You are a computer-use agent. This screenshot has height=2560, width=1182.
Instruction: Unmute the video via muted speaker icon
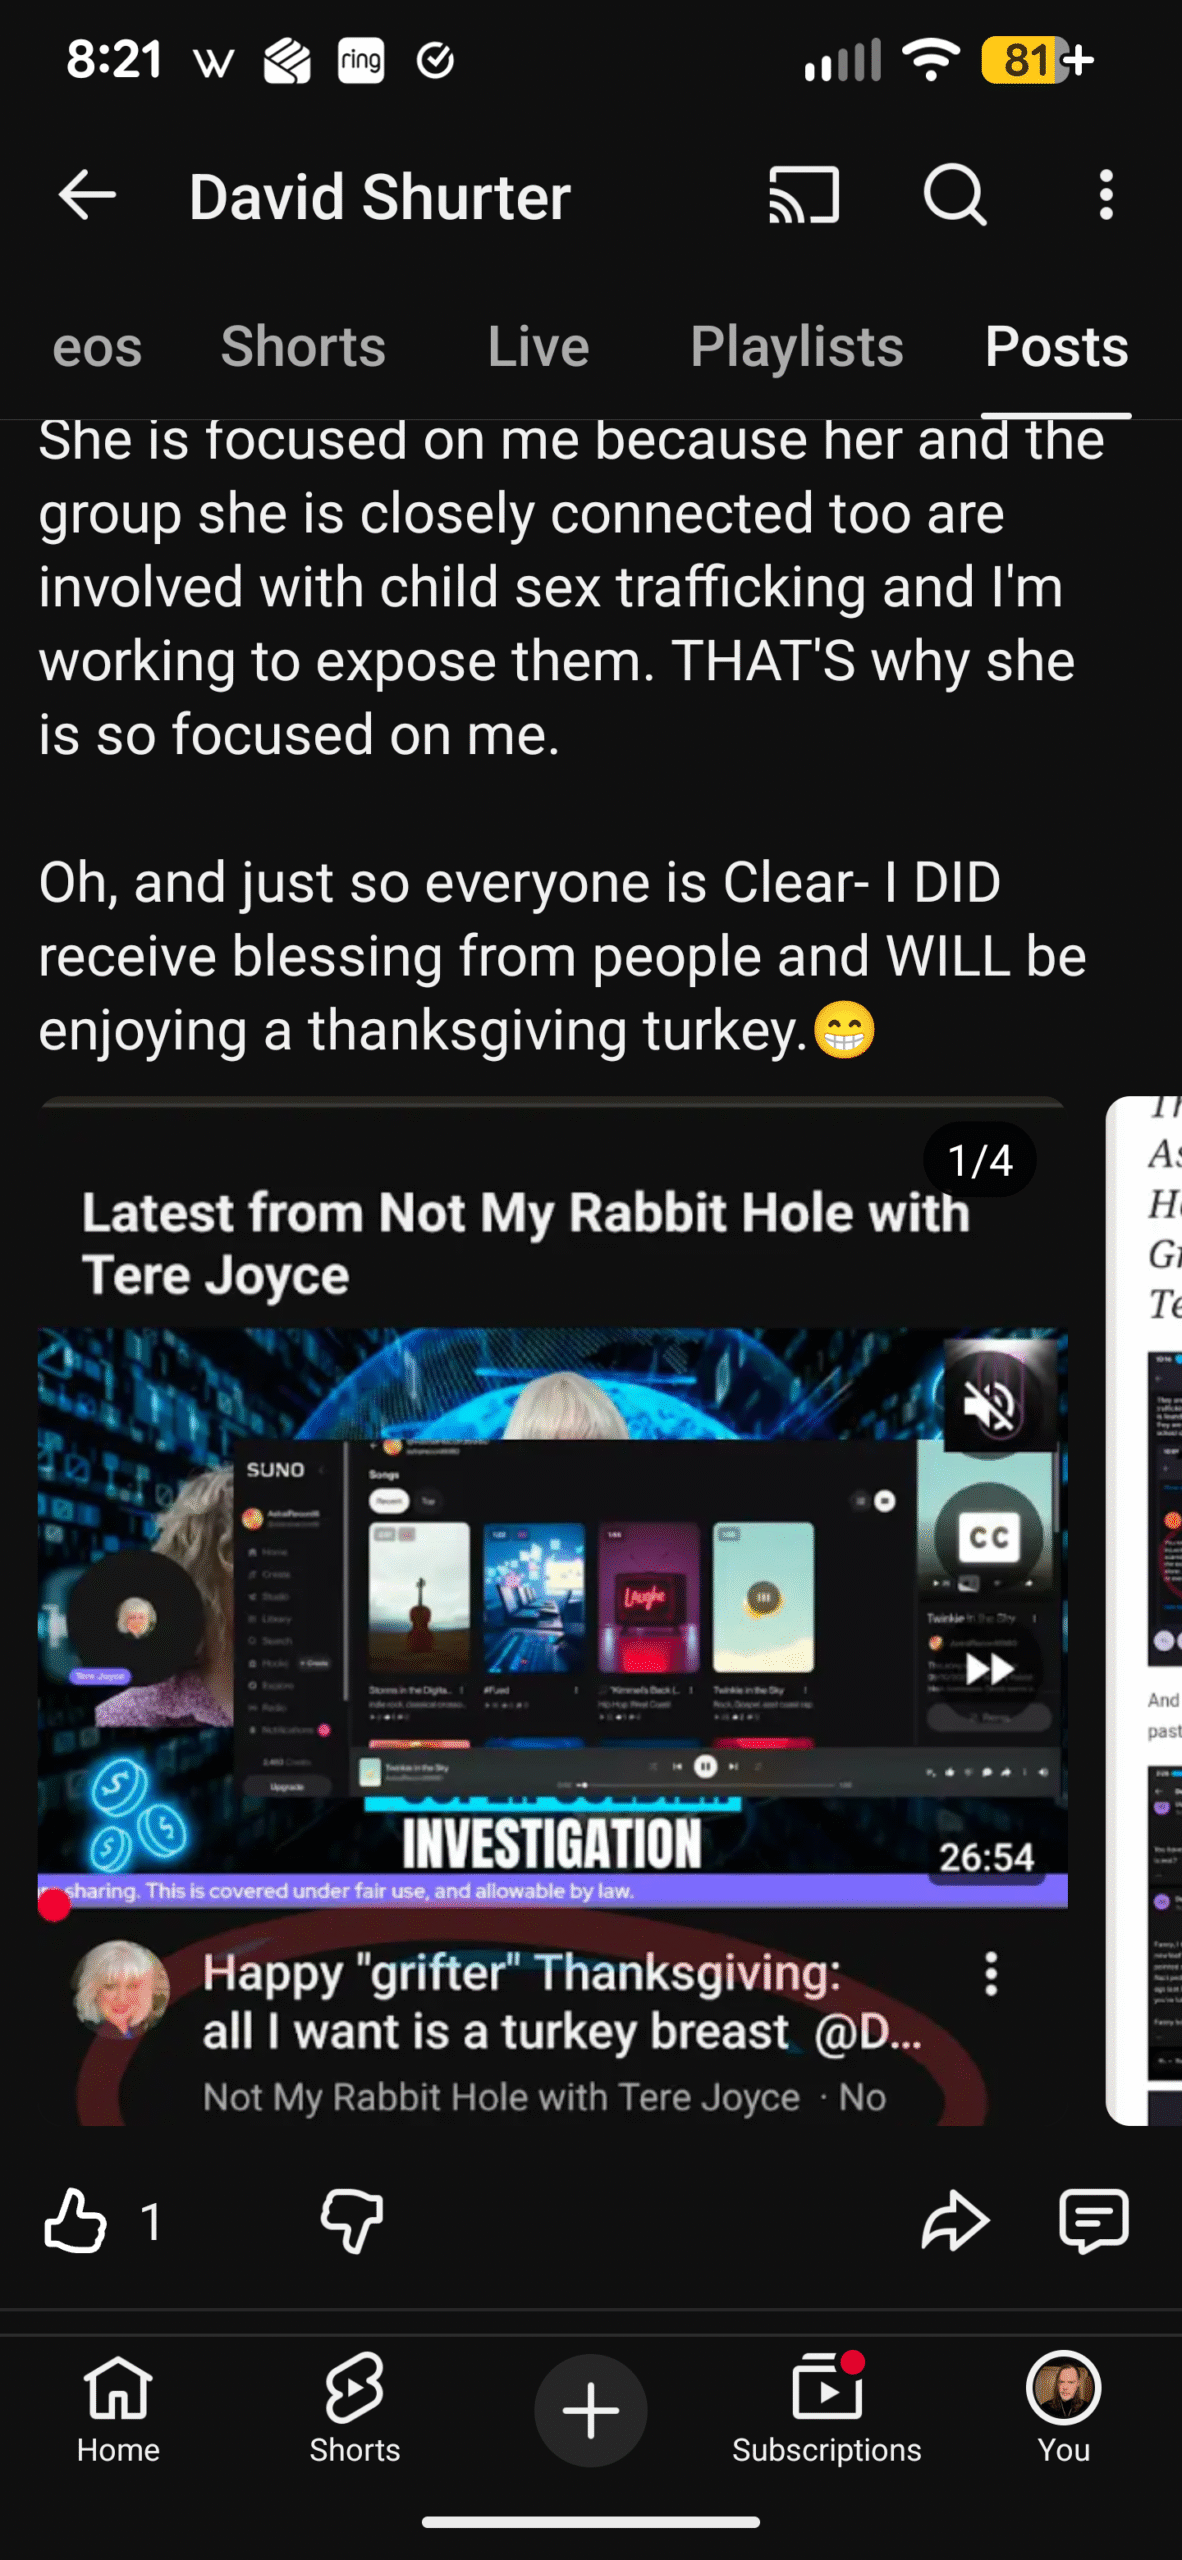tap(990, 1405)
